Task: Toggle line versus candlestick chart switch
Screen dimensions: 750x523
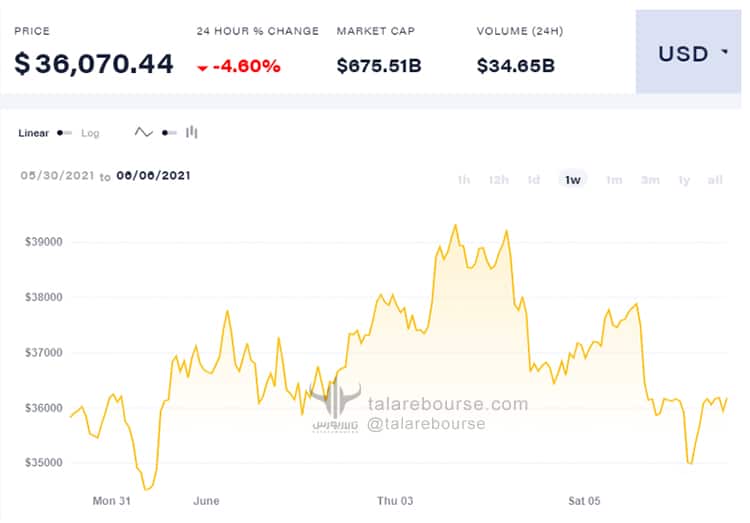Action: click(x=169, y=133)
